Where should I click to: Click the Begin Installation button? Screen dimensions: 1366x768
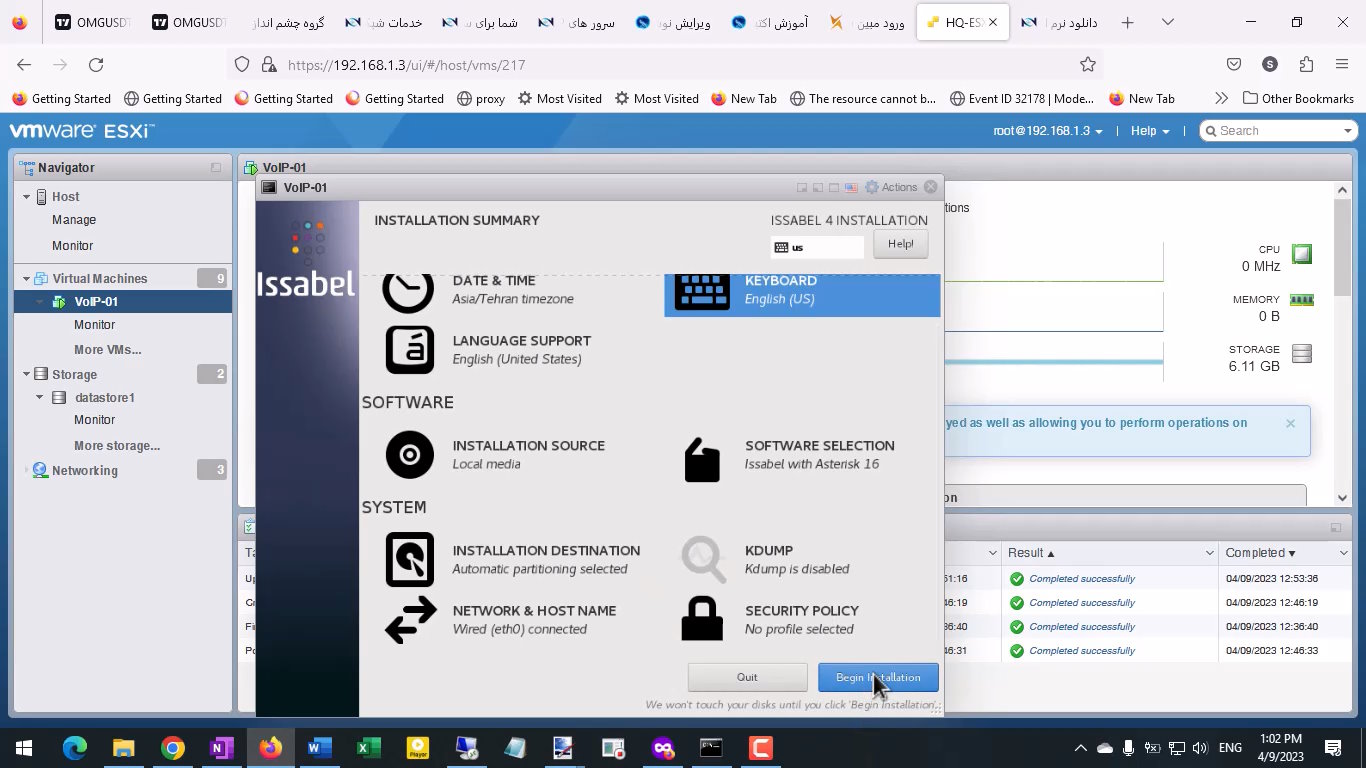coord(878,677)
